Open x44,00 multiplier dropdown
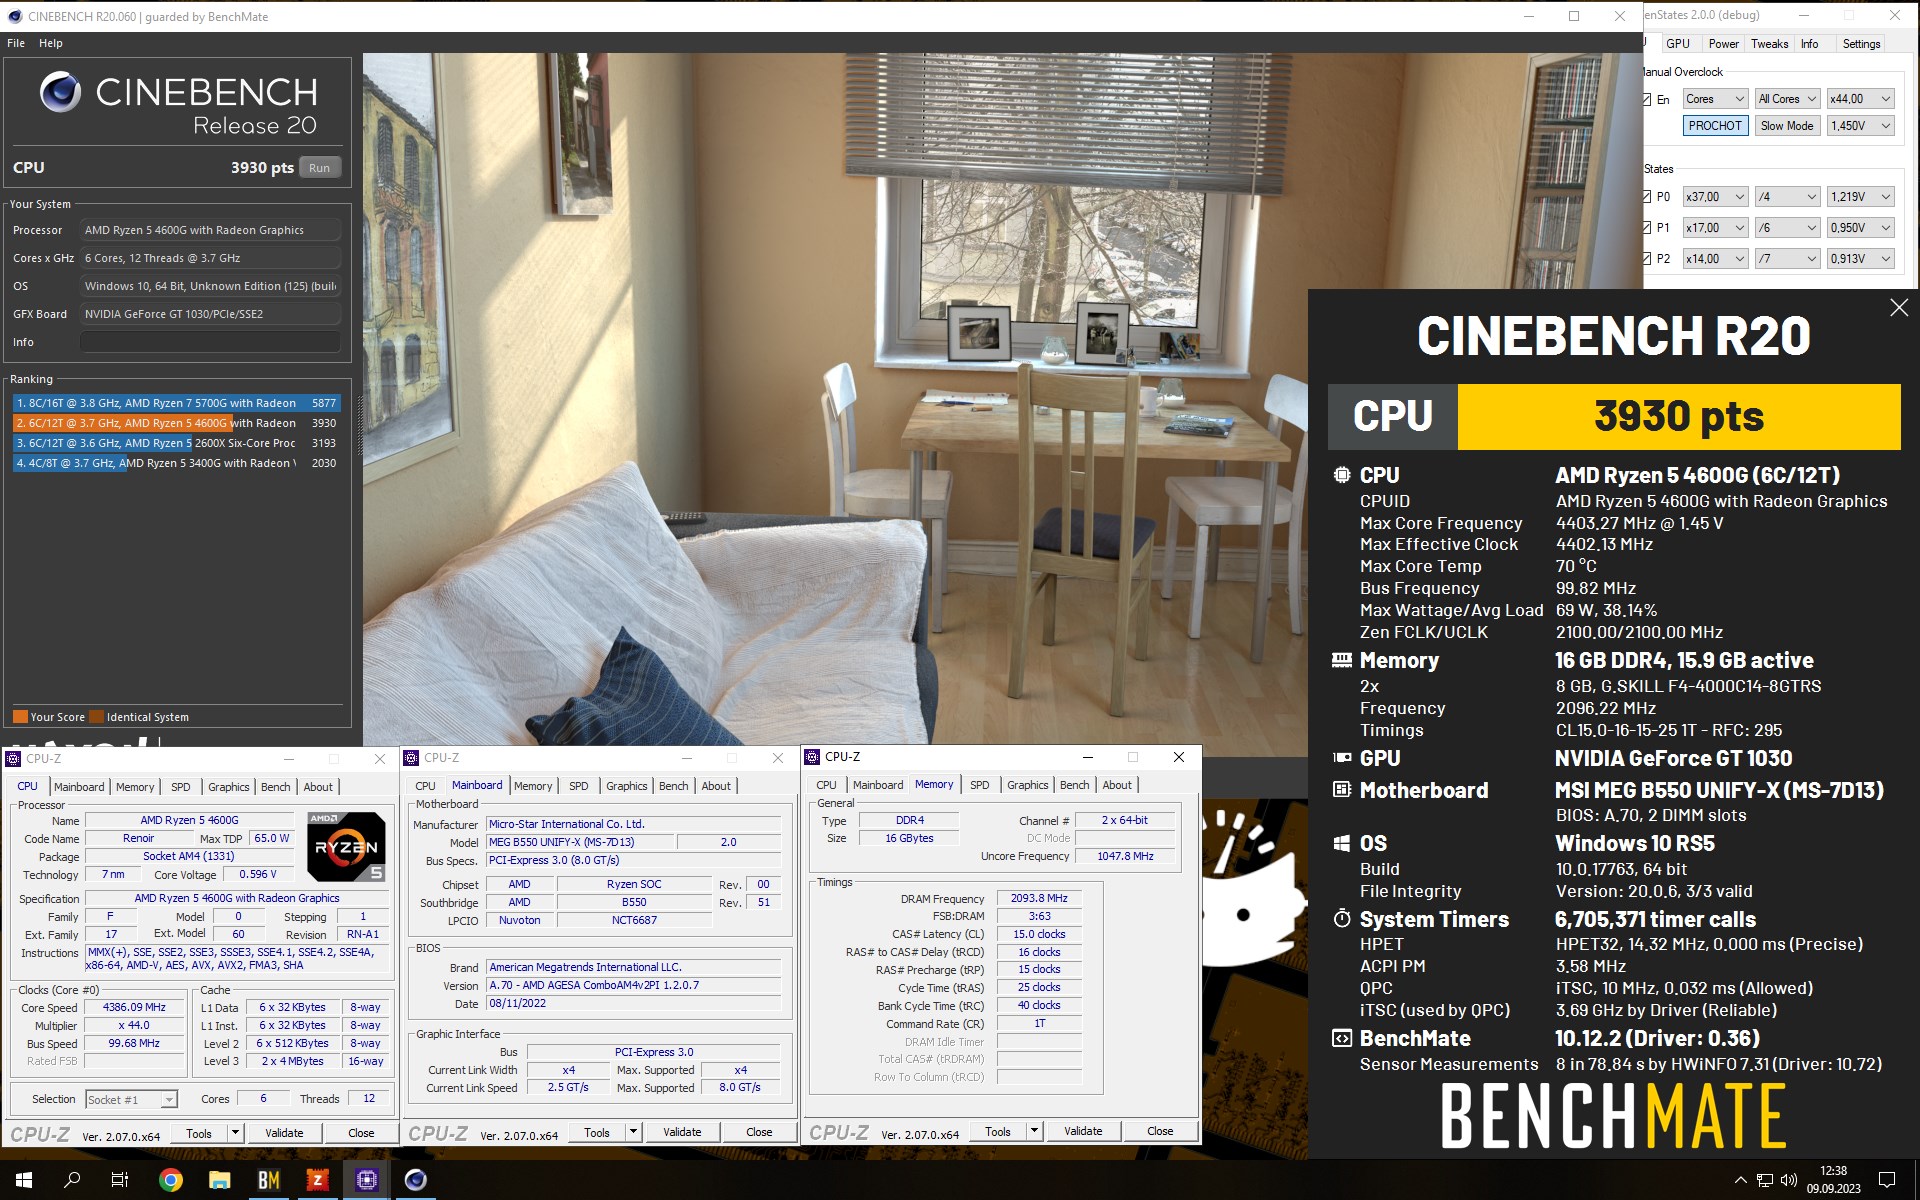 click(x=1860, y=99)
